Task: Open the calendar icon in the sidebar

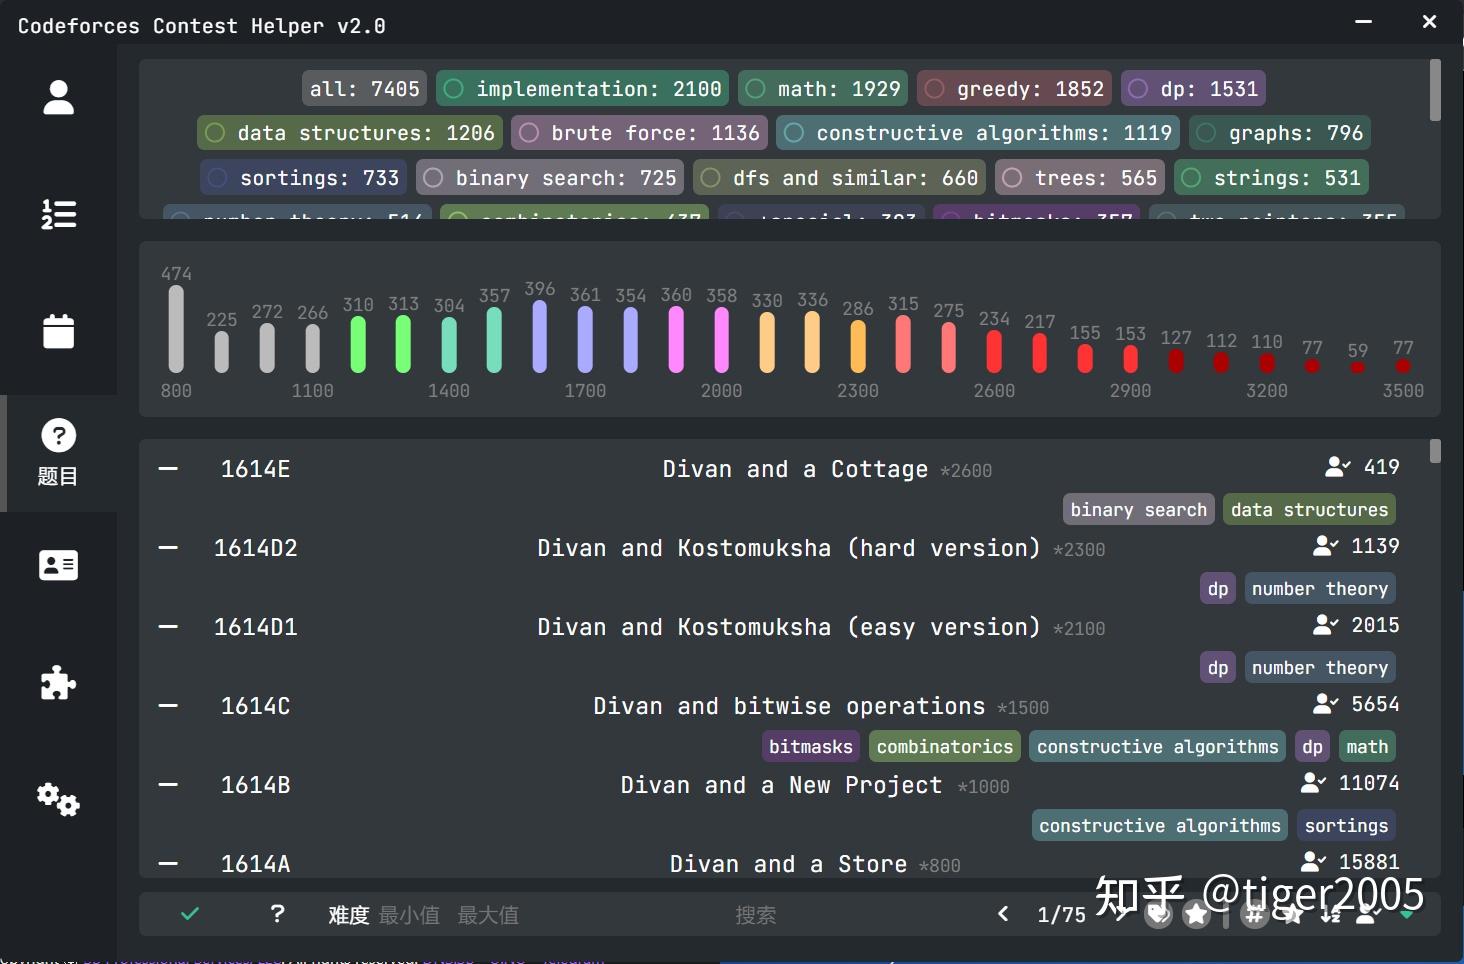Action: pyautogui.click(x=58, y=331)
